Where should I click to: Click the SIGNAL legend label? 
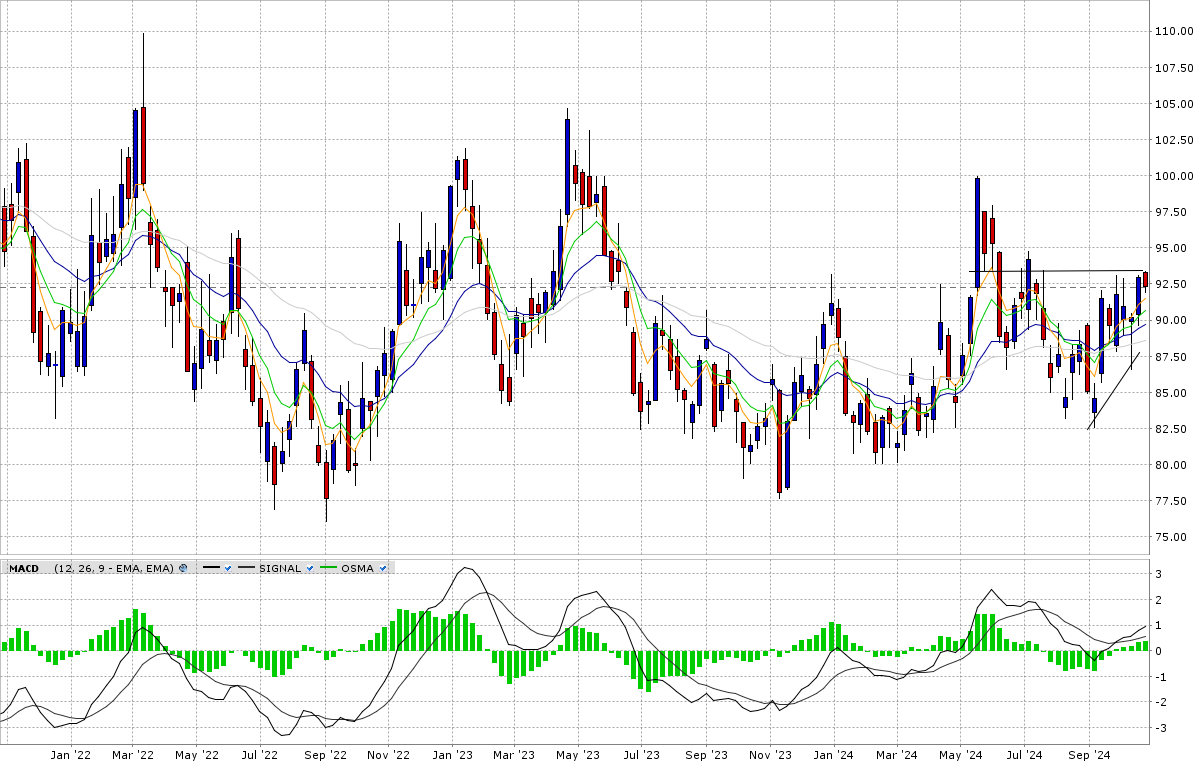[280, 568]
